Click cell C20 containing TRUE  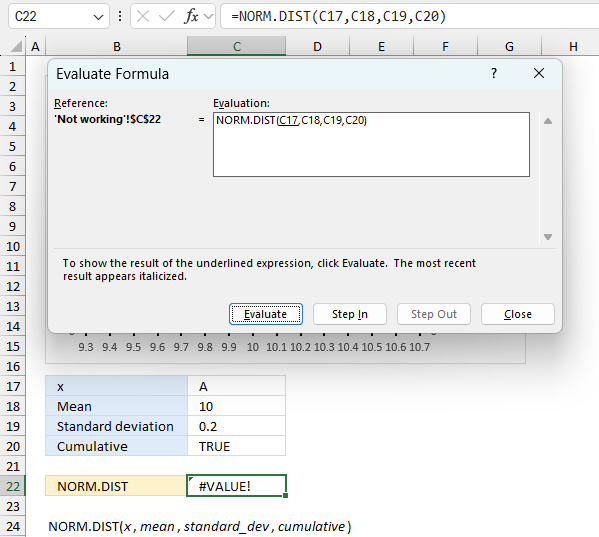tap(236, 446)
